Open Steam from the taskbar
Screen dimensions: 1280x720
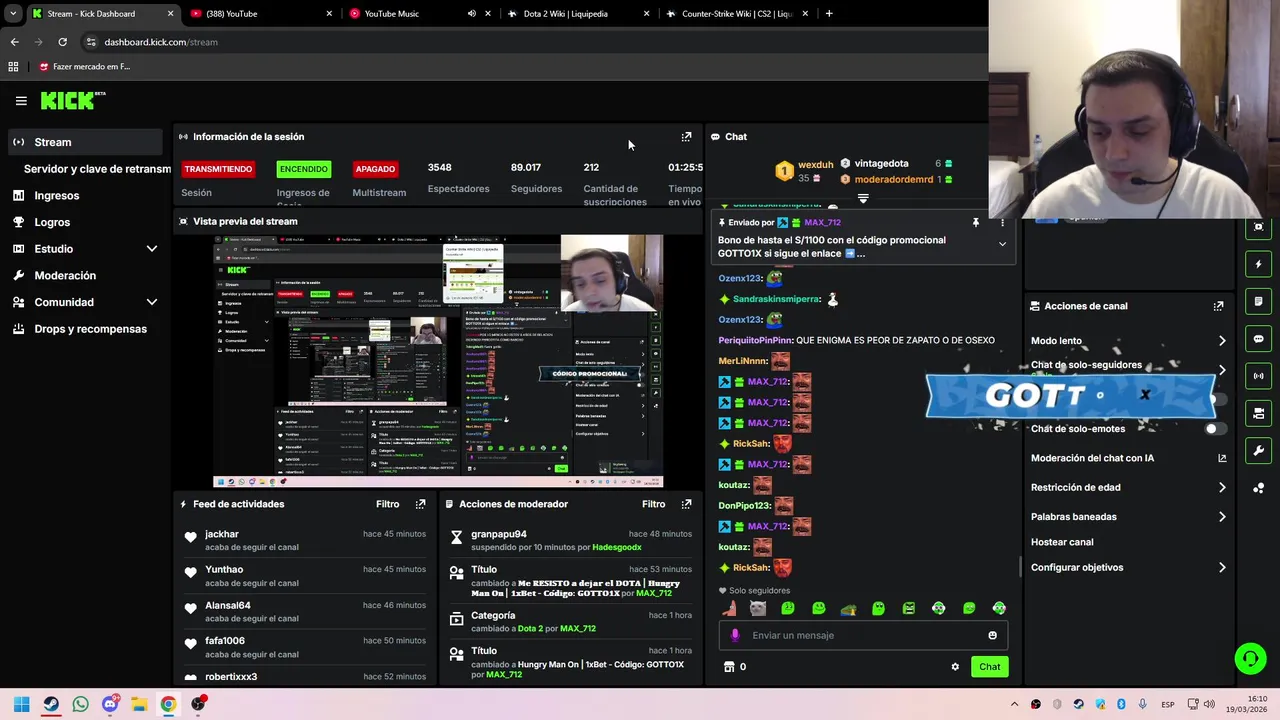pos(51,704)
